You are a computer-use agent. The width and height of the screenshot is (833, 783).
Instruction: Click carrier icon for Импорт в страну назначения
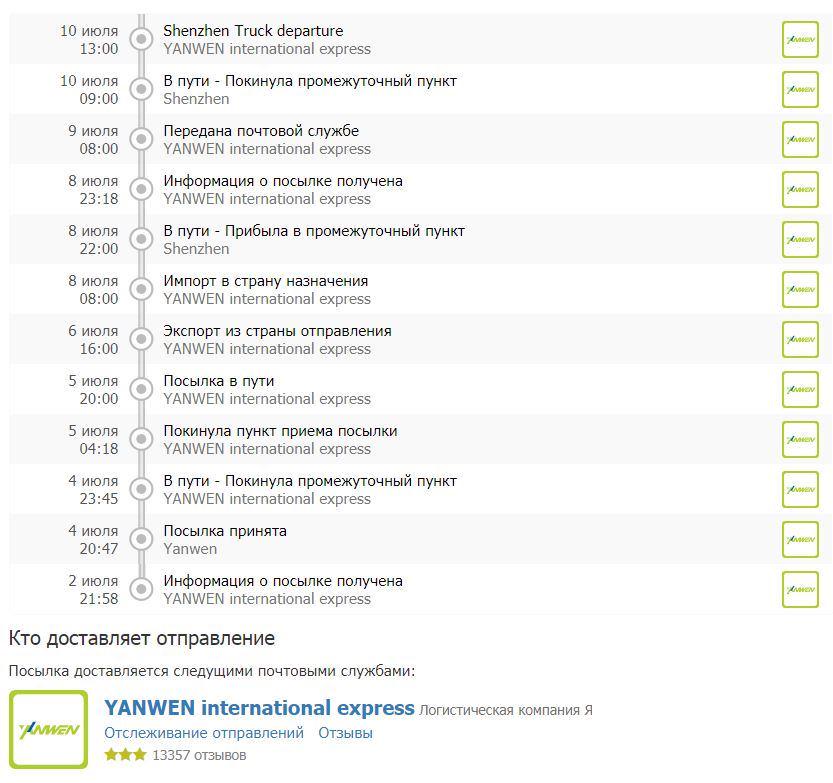800,290
